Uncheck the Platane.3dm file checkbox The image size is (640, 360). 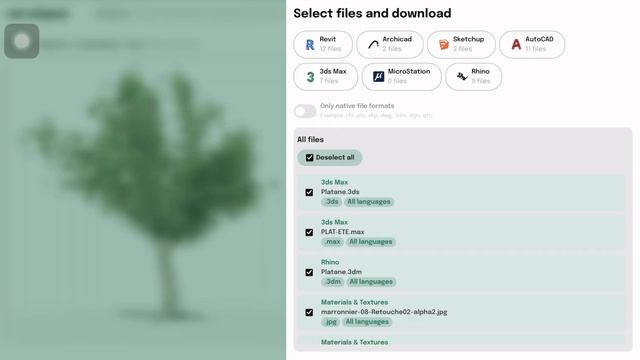pos(309,272)
